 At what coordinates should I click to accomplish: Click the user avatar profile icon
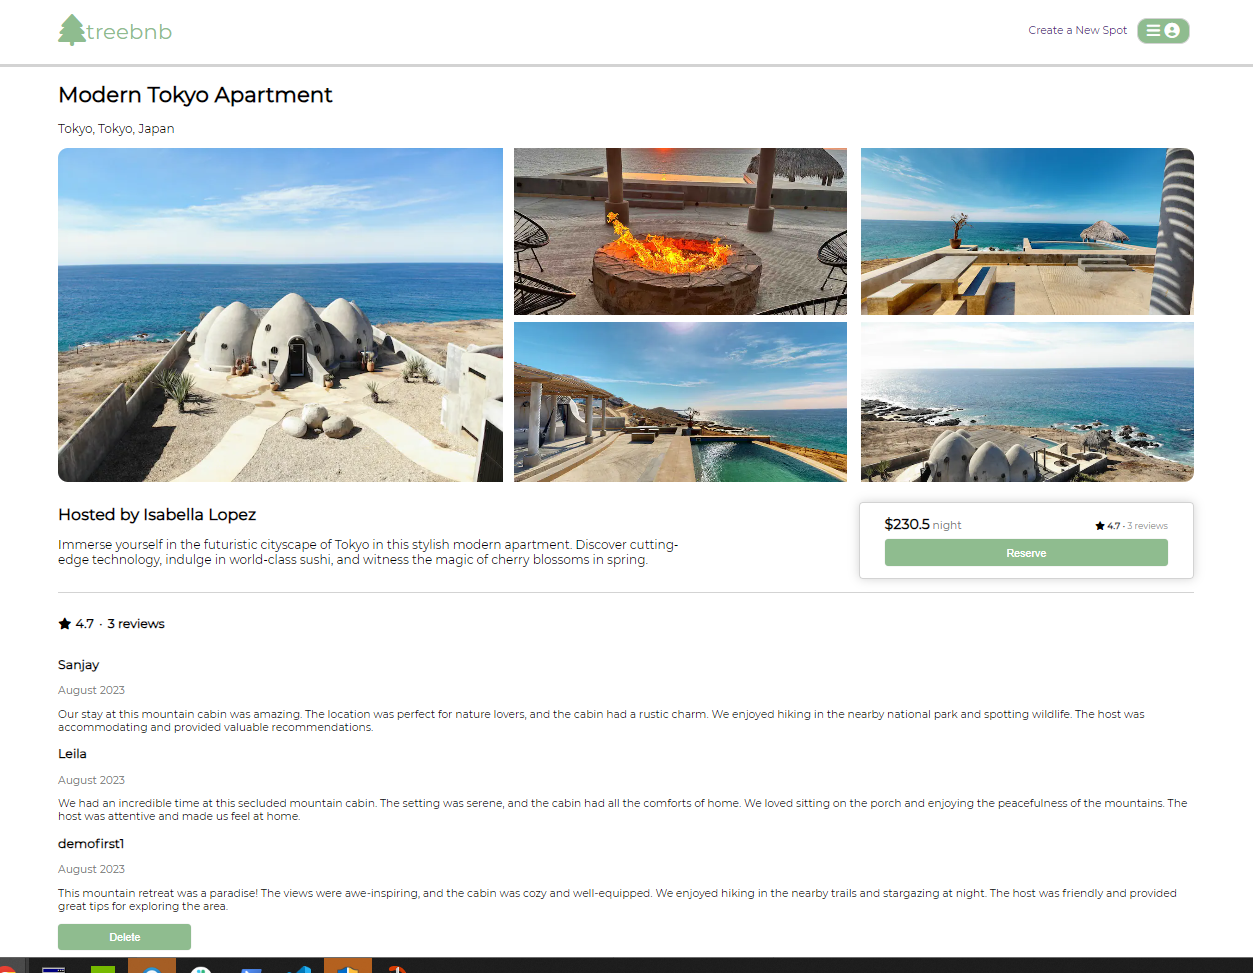pyautogui.click(x=1173, y=31)
